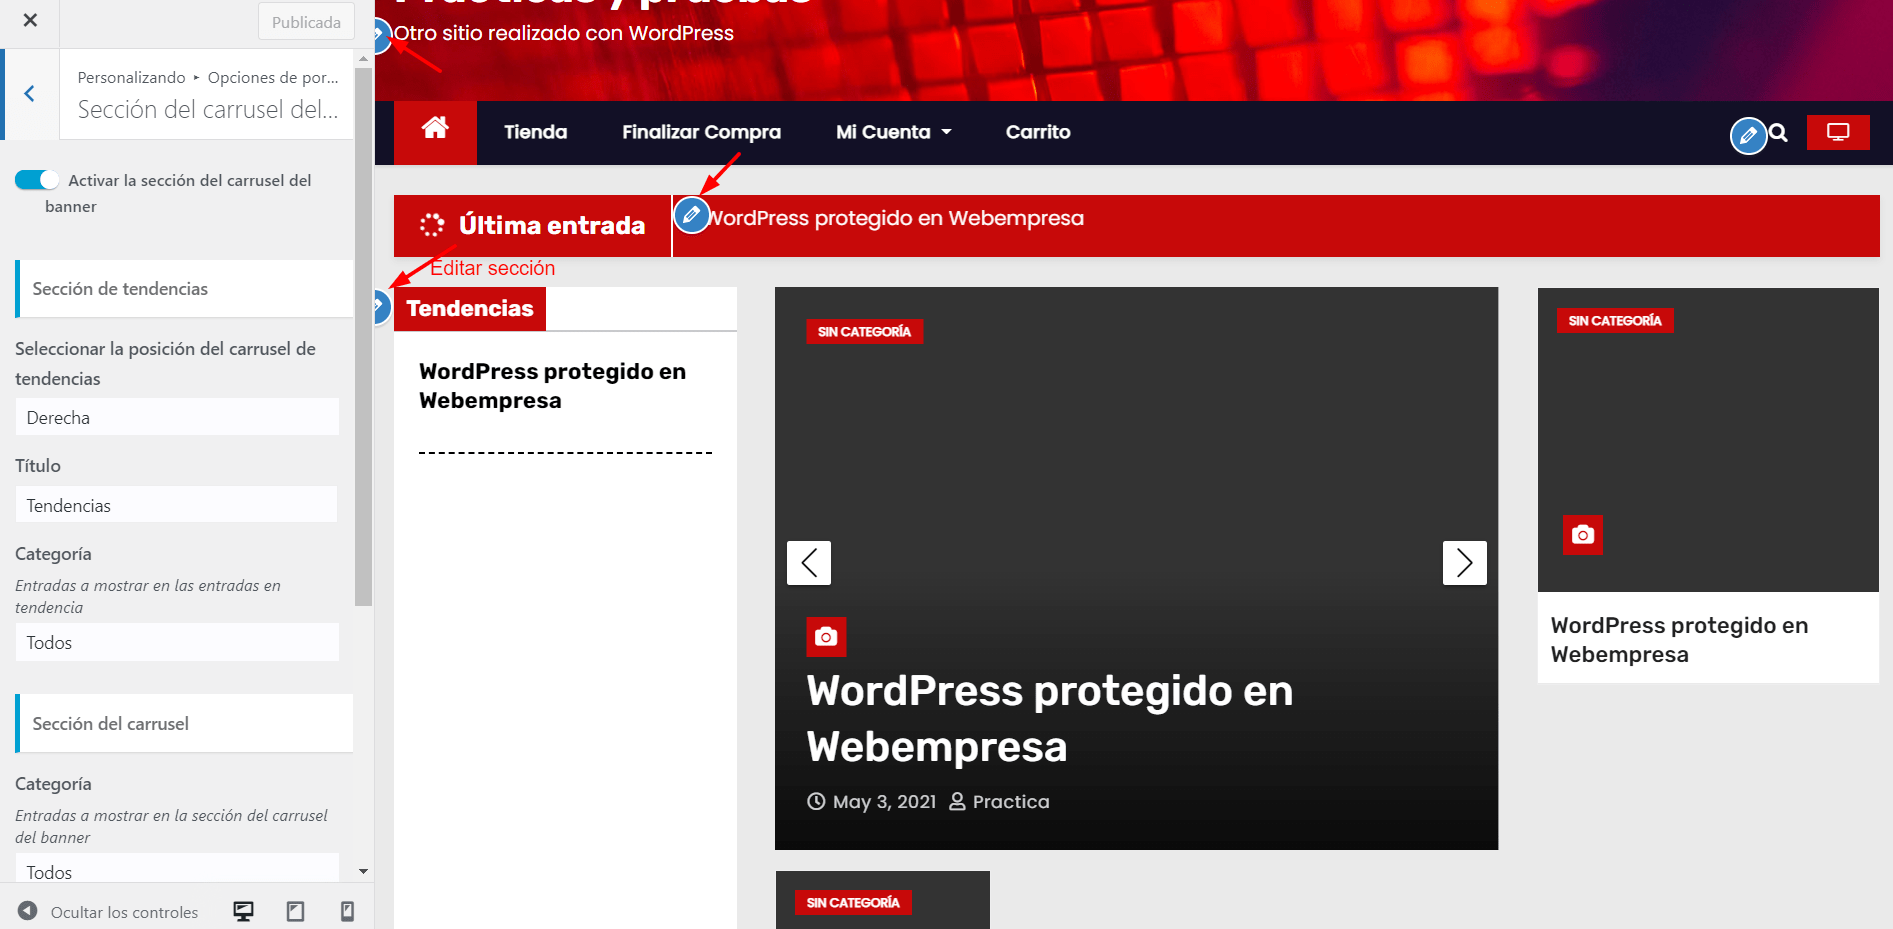Image resolution: width=1893 pixels, height=929 pixels.
Task: Click the Publicada button
Action: point(306,22)
